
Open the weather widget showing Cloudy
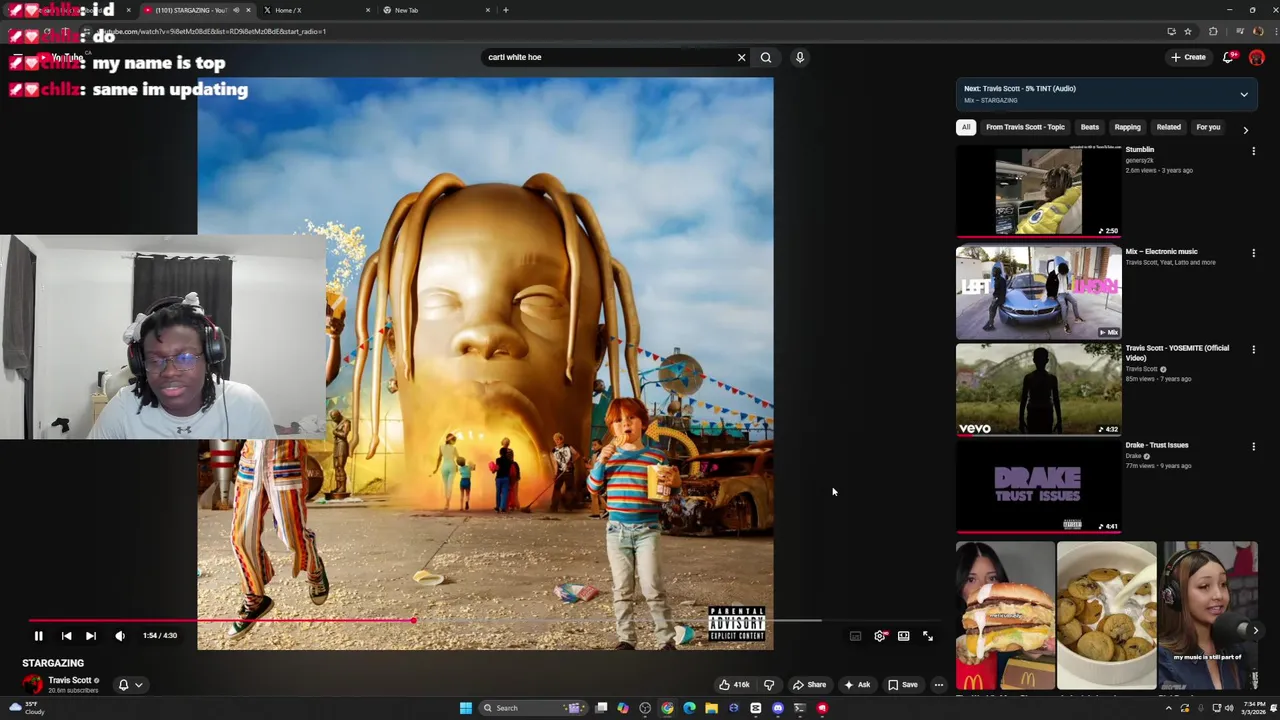28,708
